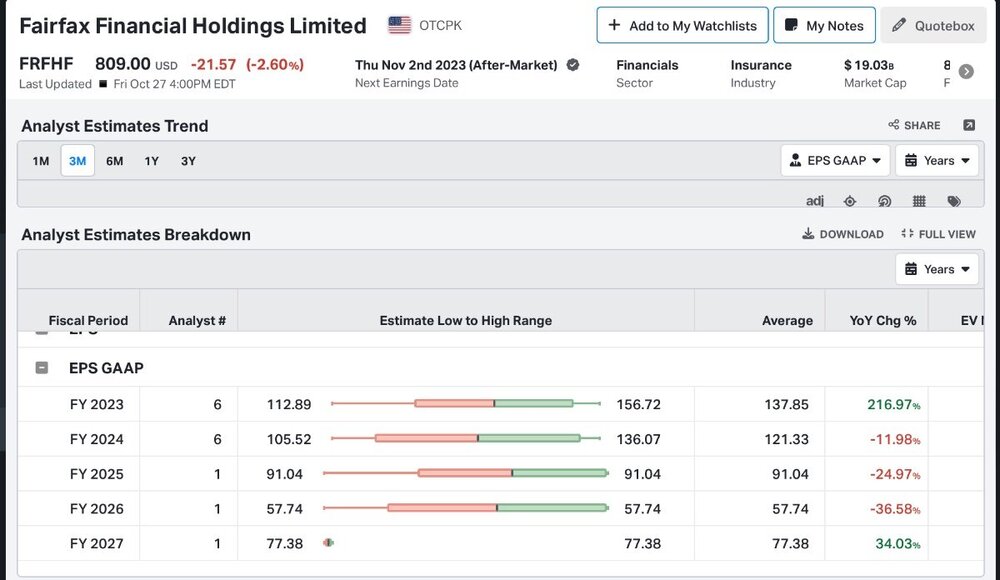The image size is (1000, 580).
Task: Select the 3Y time range tab
Action: point(188,161)
